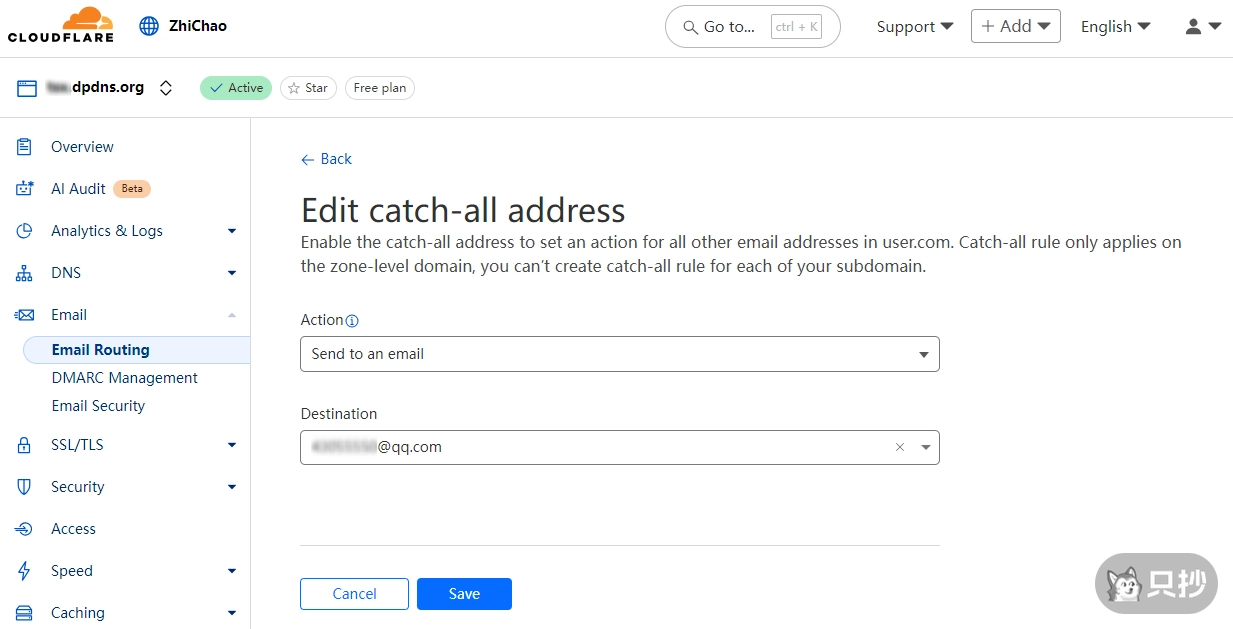Viewport: 1233px width, 629px height.
Task: Click the Security shield icon
Action: 25,487
